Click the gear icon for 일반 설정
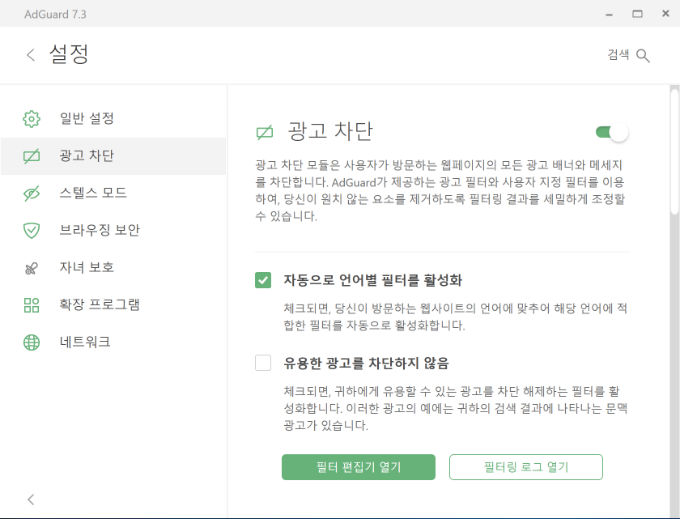Screen dimensions: 680x519 coord(31,118)
